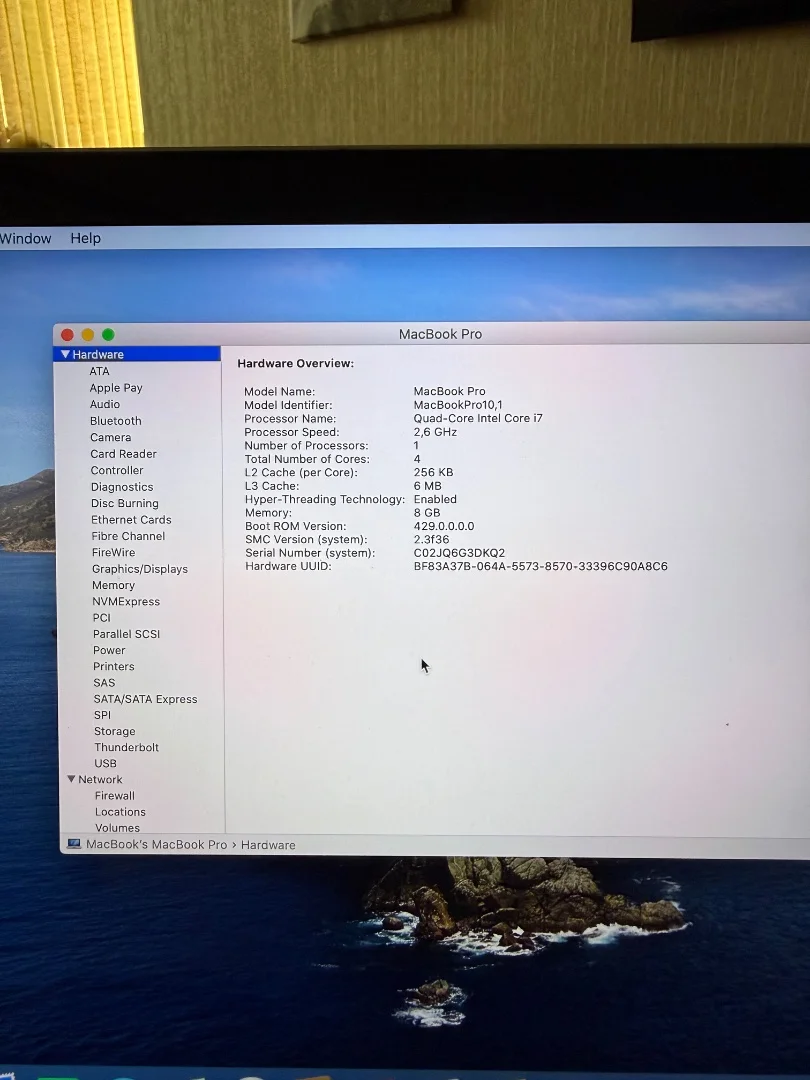Select PCI in the sidebar
Viewport: 810px width, 1080px height.
101,618
